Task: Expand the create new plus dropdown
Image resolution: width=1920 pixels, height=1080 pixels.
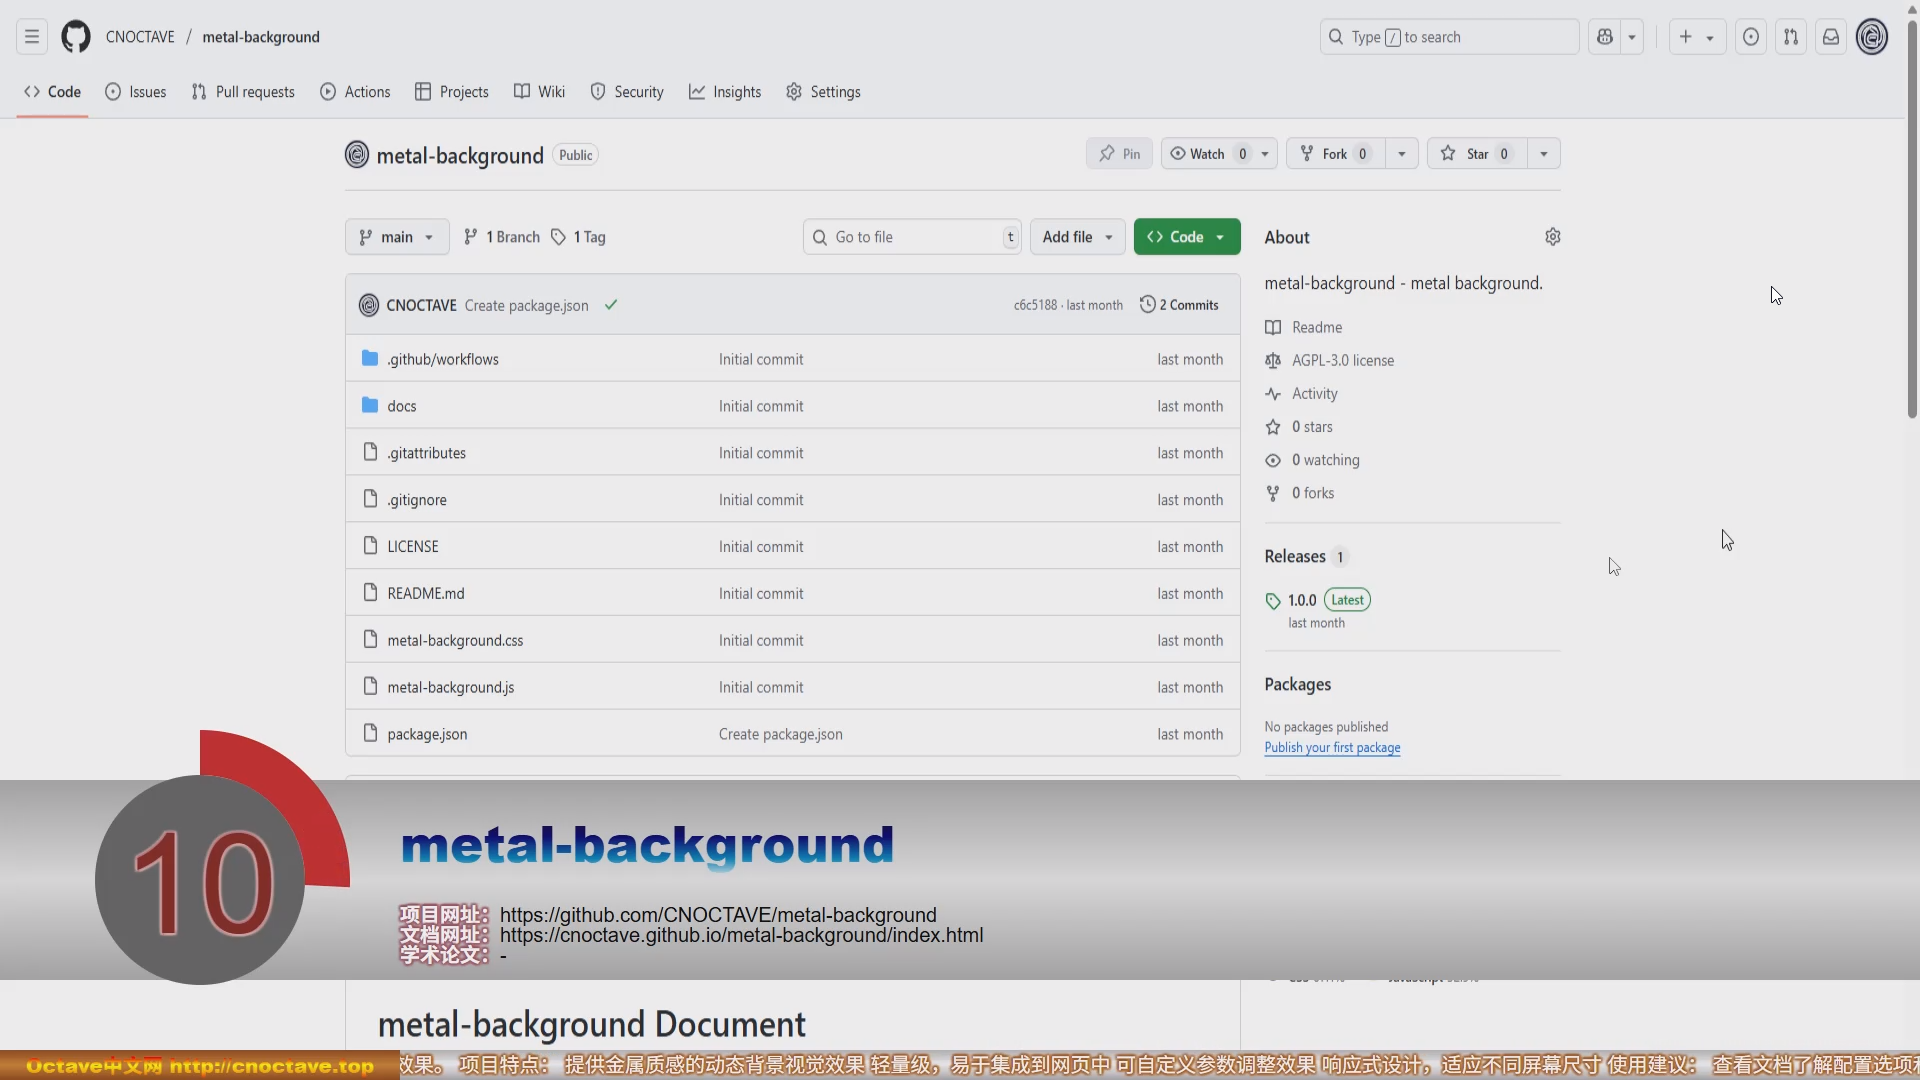Action: (1696, 37)
